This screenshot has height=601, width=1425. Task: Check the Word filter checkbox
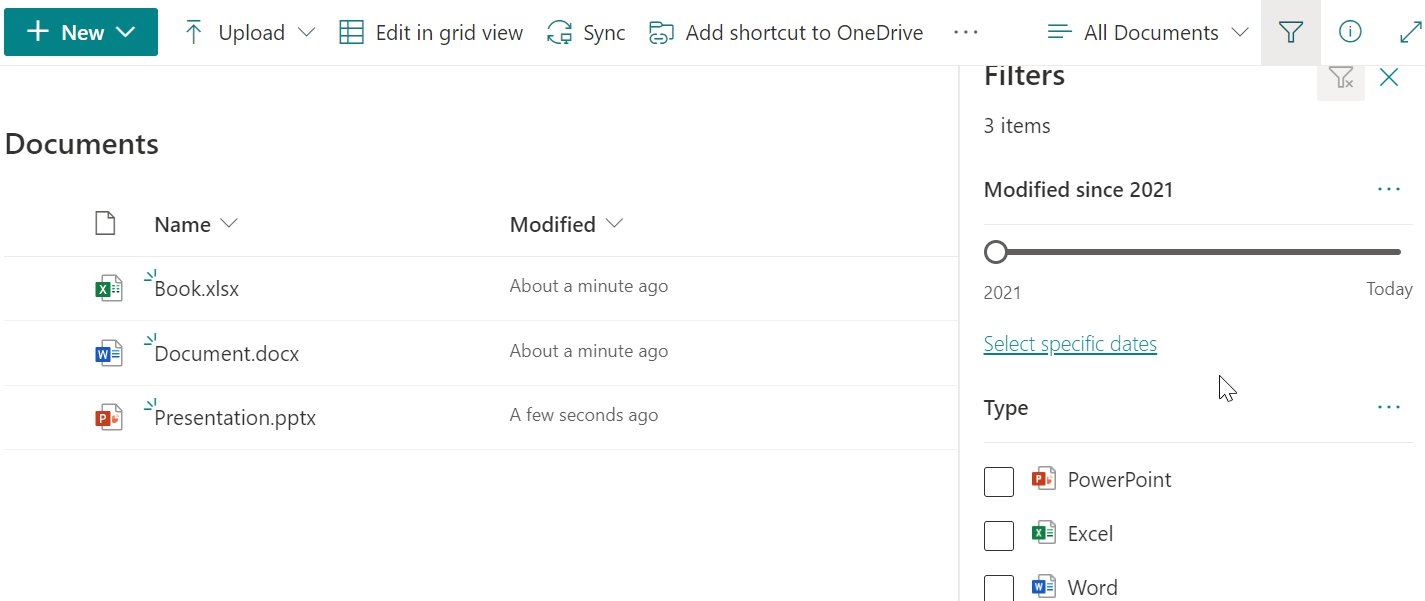(999, 588)
